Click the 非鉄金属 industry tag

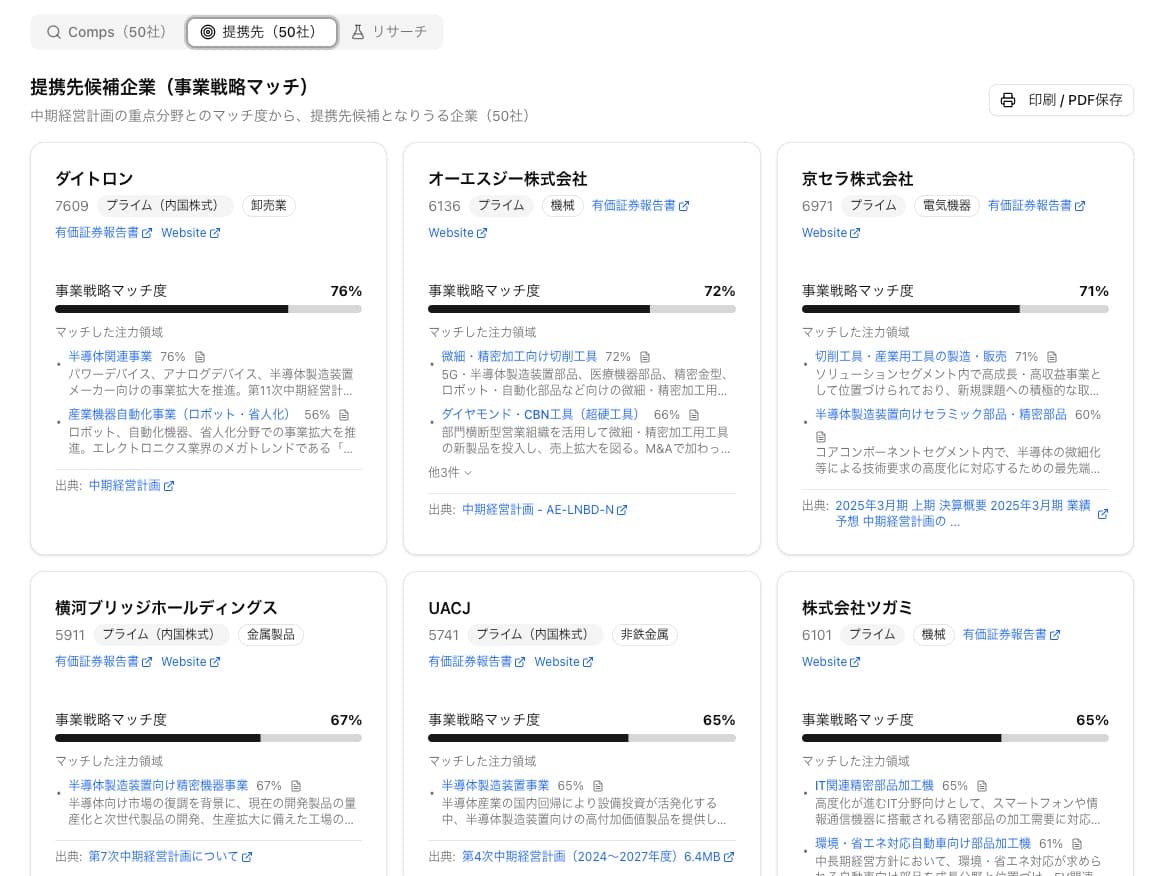(x=644, y=635)
